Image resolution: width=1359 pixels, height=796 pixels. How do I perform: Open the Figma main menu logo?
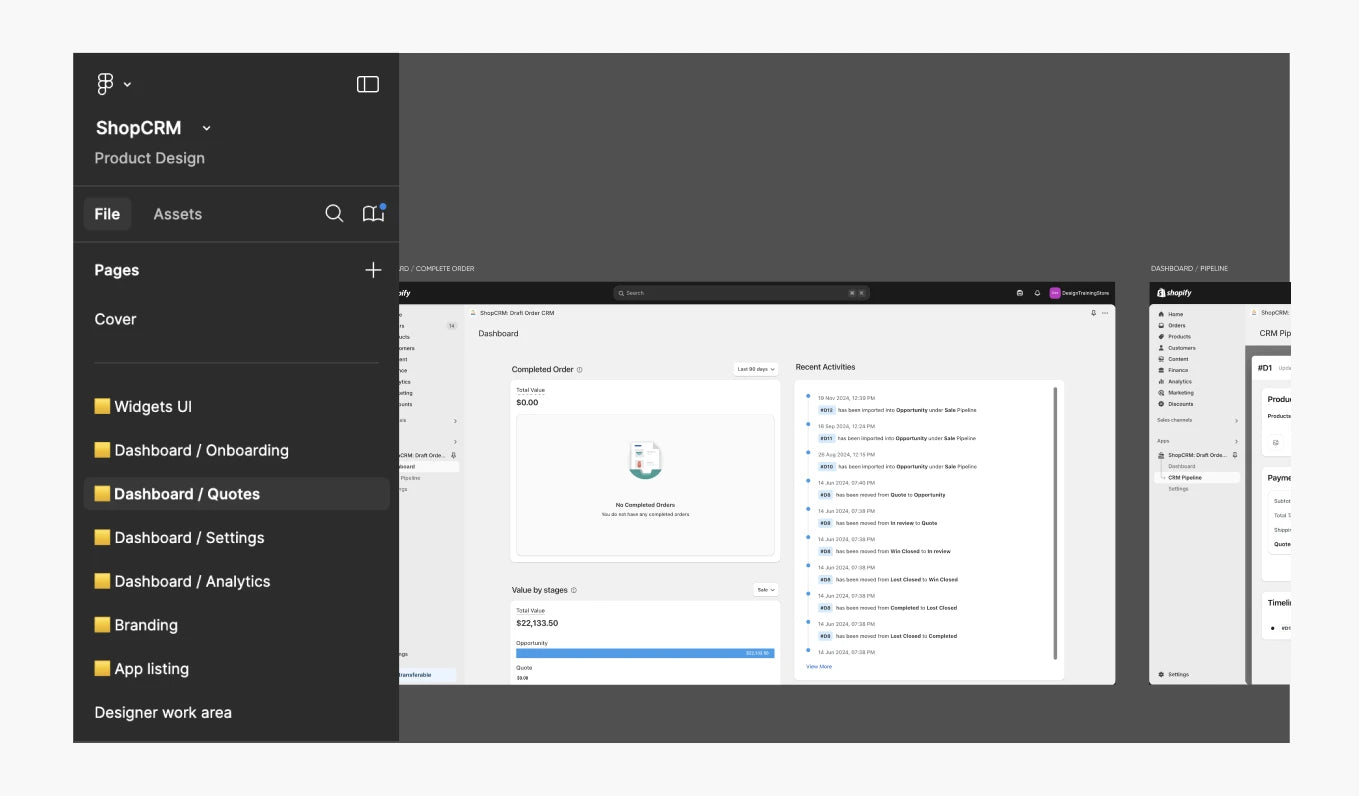pyautogui.click(x=106, y=85)
